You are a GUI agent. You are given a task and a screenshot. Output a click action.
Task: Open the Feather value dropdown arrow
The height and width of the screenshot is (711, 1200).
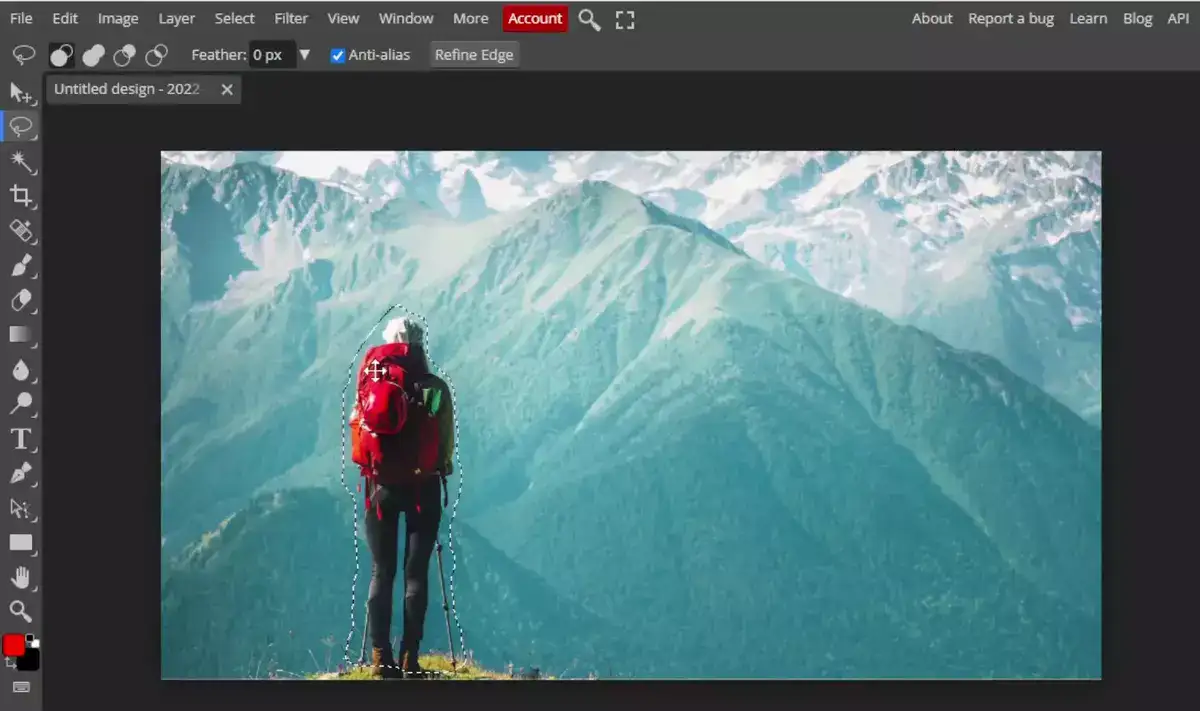[x=305, y=55]
